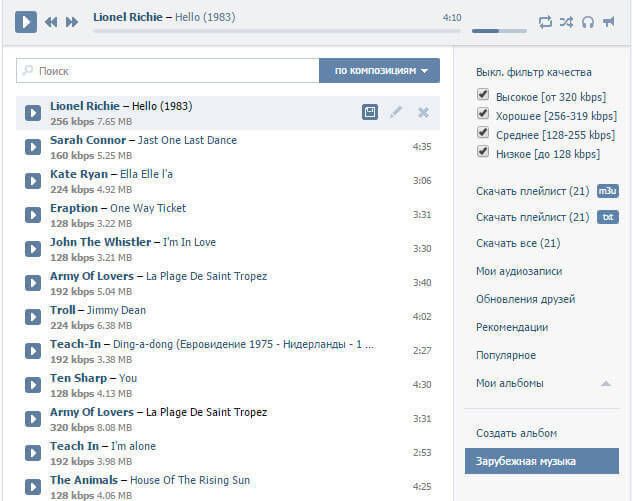Click the Teach-In artist name
633x501 pixels.
[x=75, y=344]
